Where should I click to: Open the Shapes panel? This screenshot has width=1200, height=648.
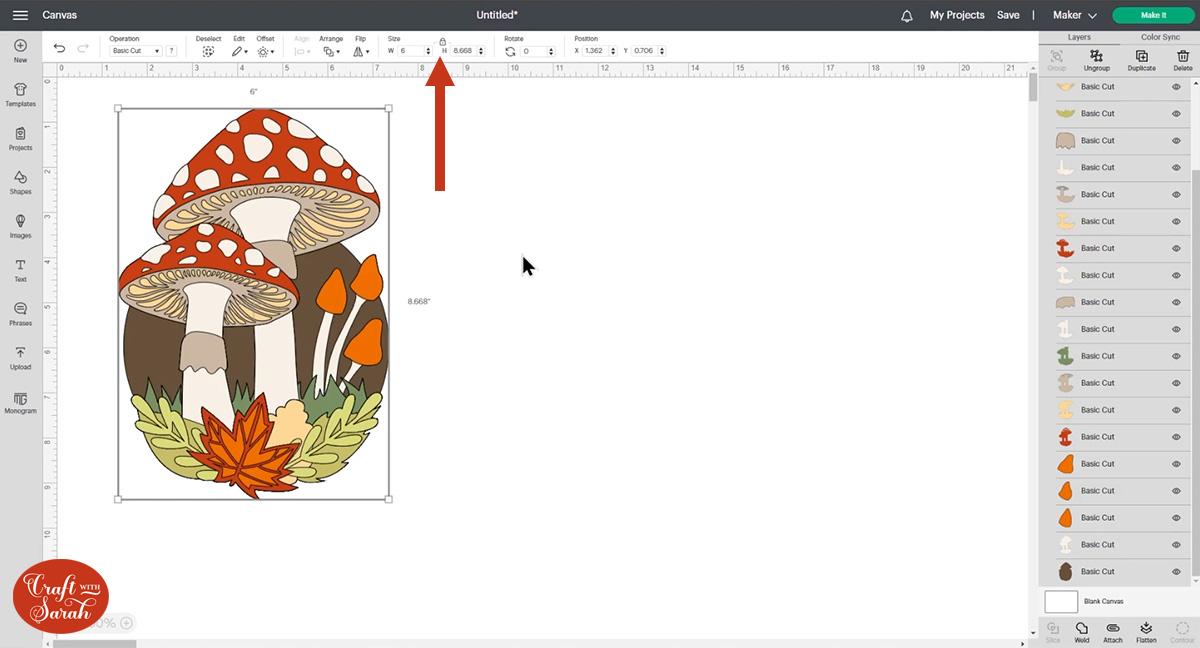click(x=20, y=183)
